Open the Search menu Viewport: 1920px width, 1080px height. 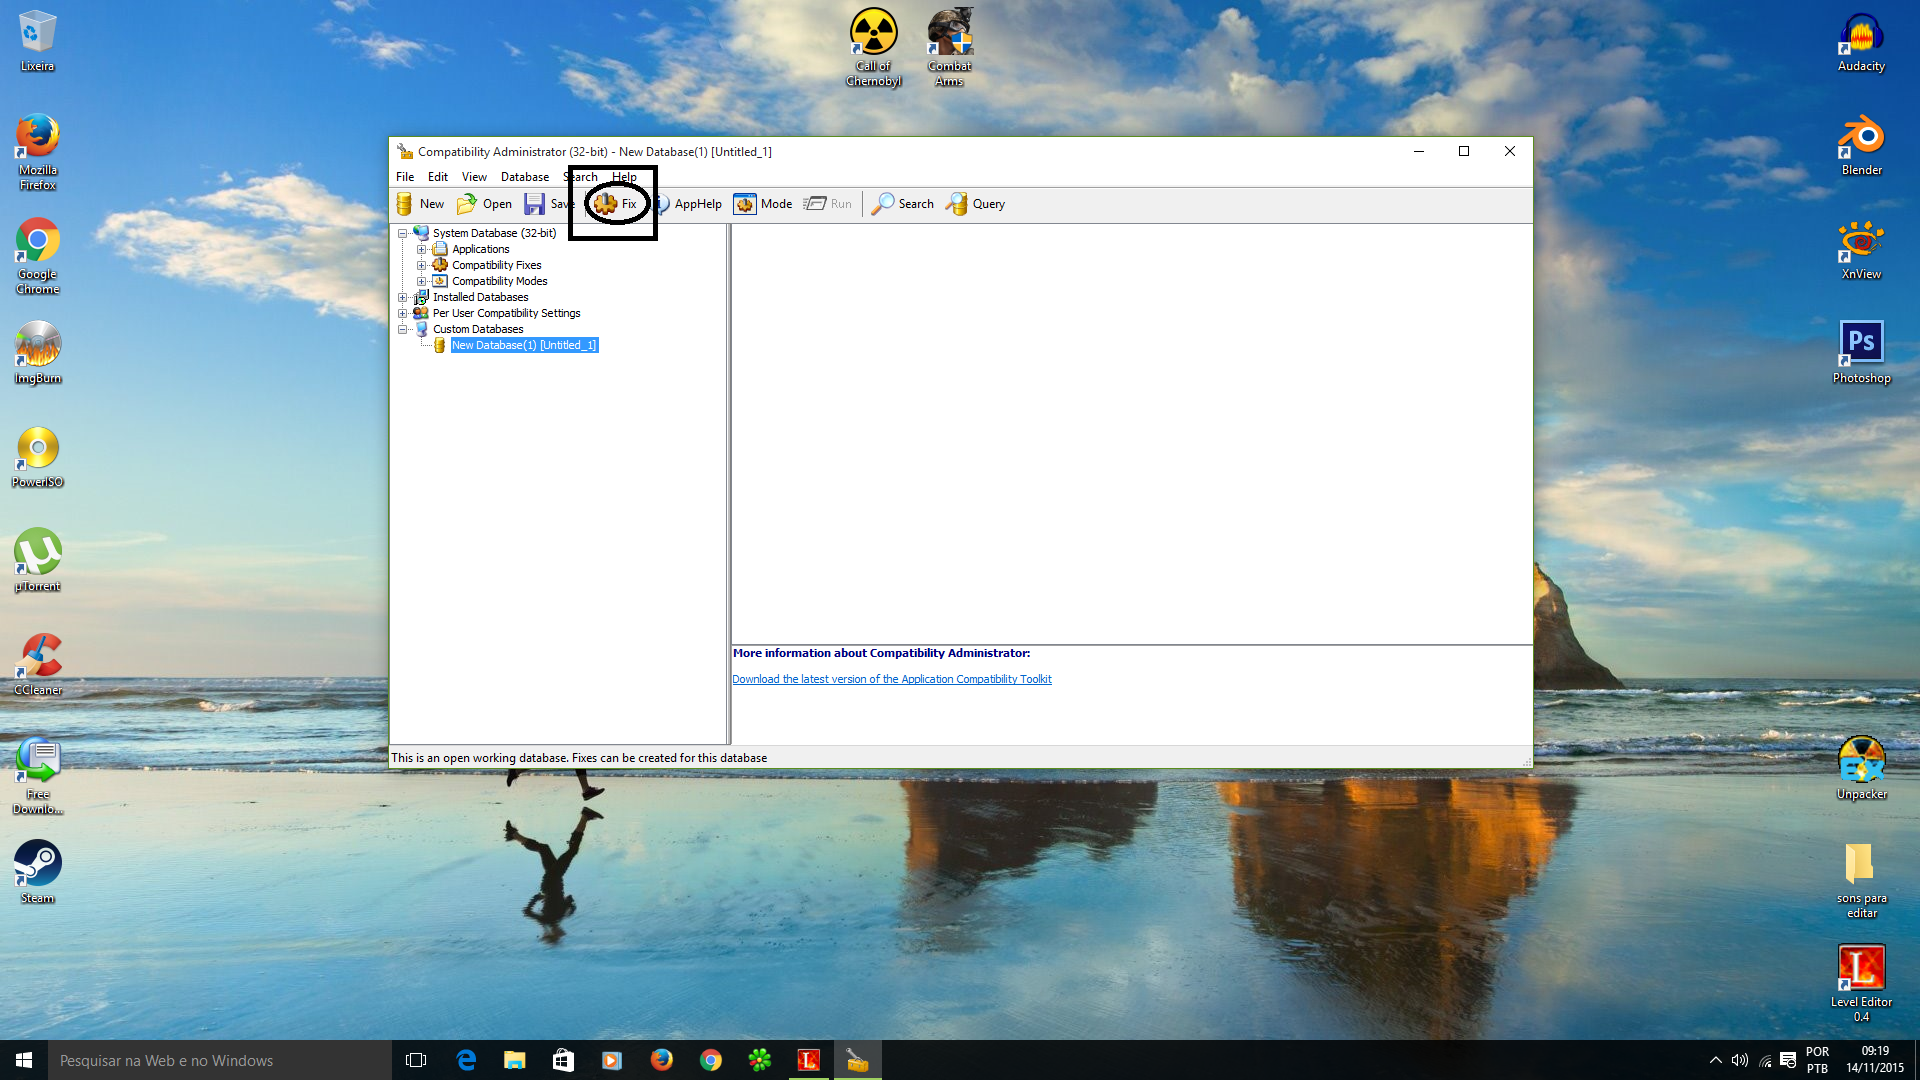(x=582, y=175)
